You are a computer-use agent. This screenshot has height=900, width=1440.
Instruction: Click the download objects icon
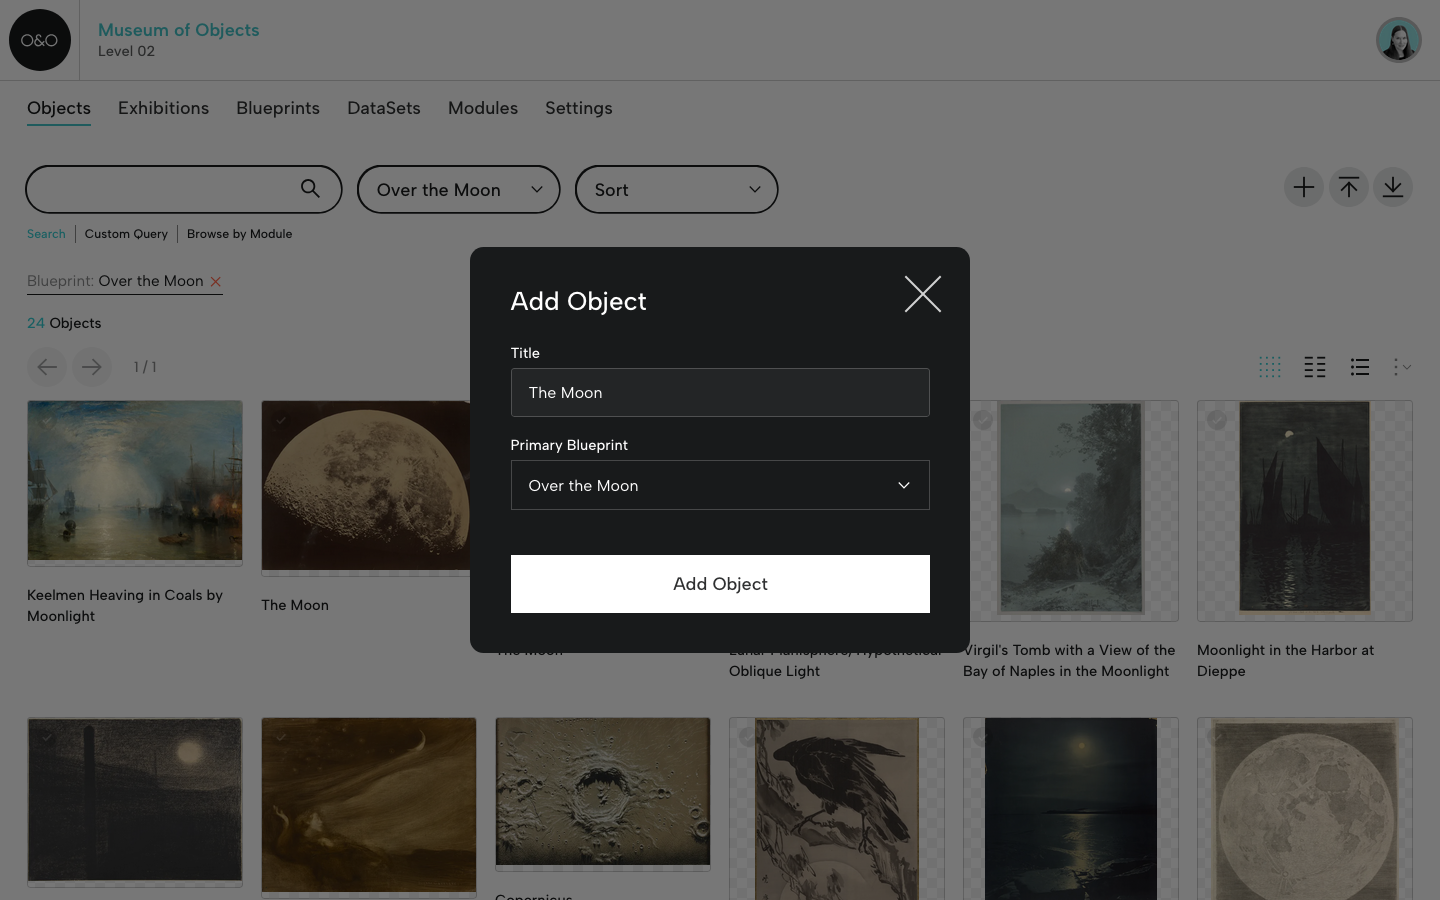pyautogui.click(x=1393, y=187)
